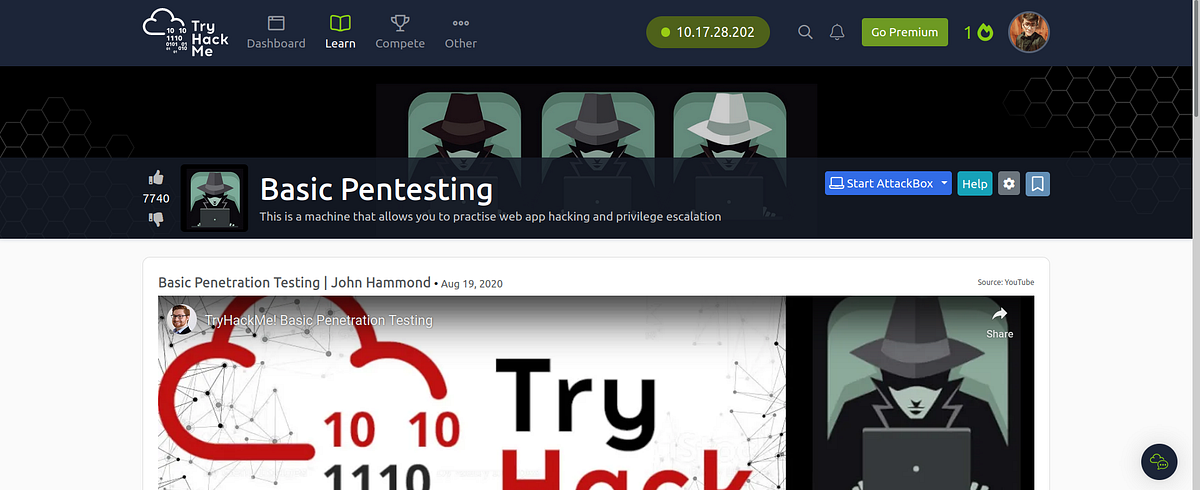Bookmark this room
The width and height of the screenshot is (1200, 490).
coord(1038,183)
